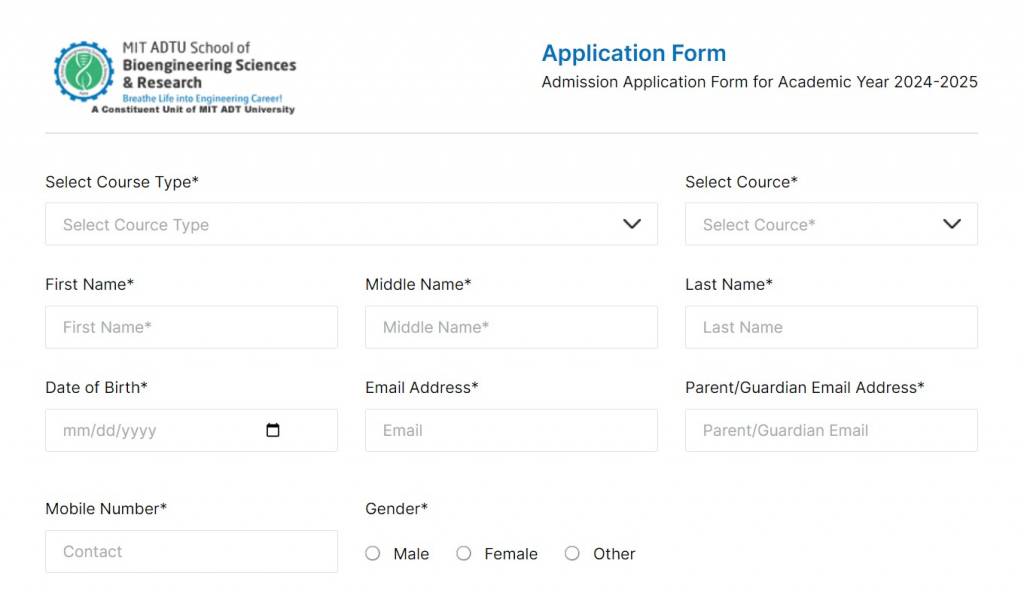Click the Parent/Guardian Email field
Screen dimensions: 1024x597
(x=831, y=430)
